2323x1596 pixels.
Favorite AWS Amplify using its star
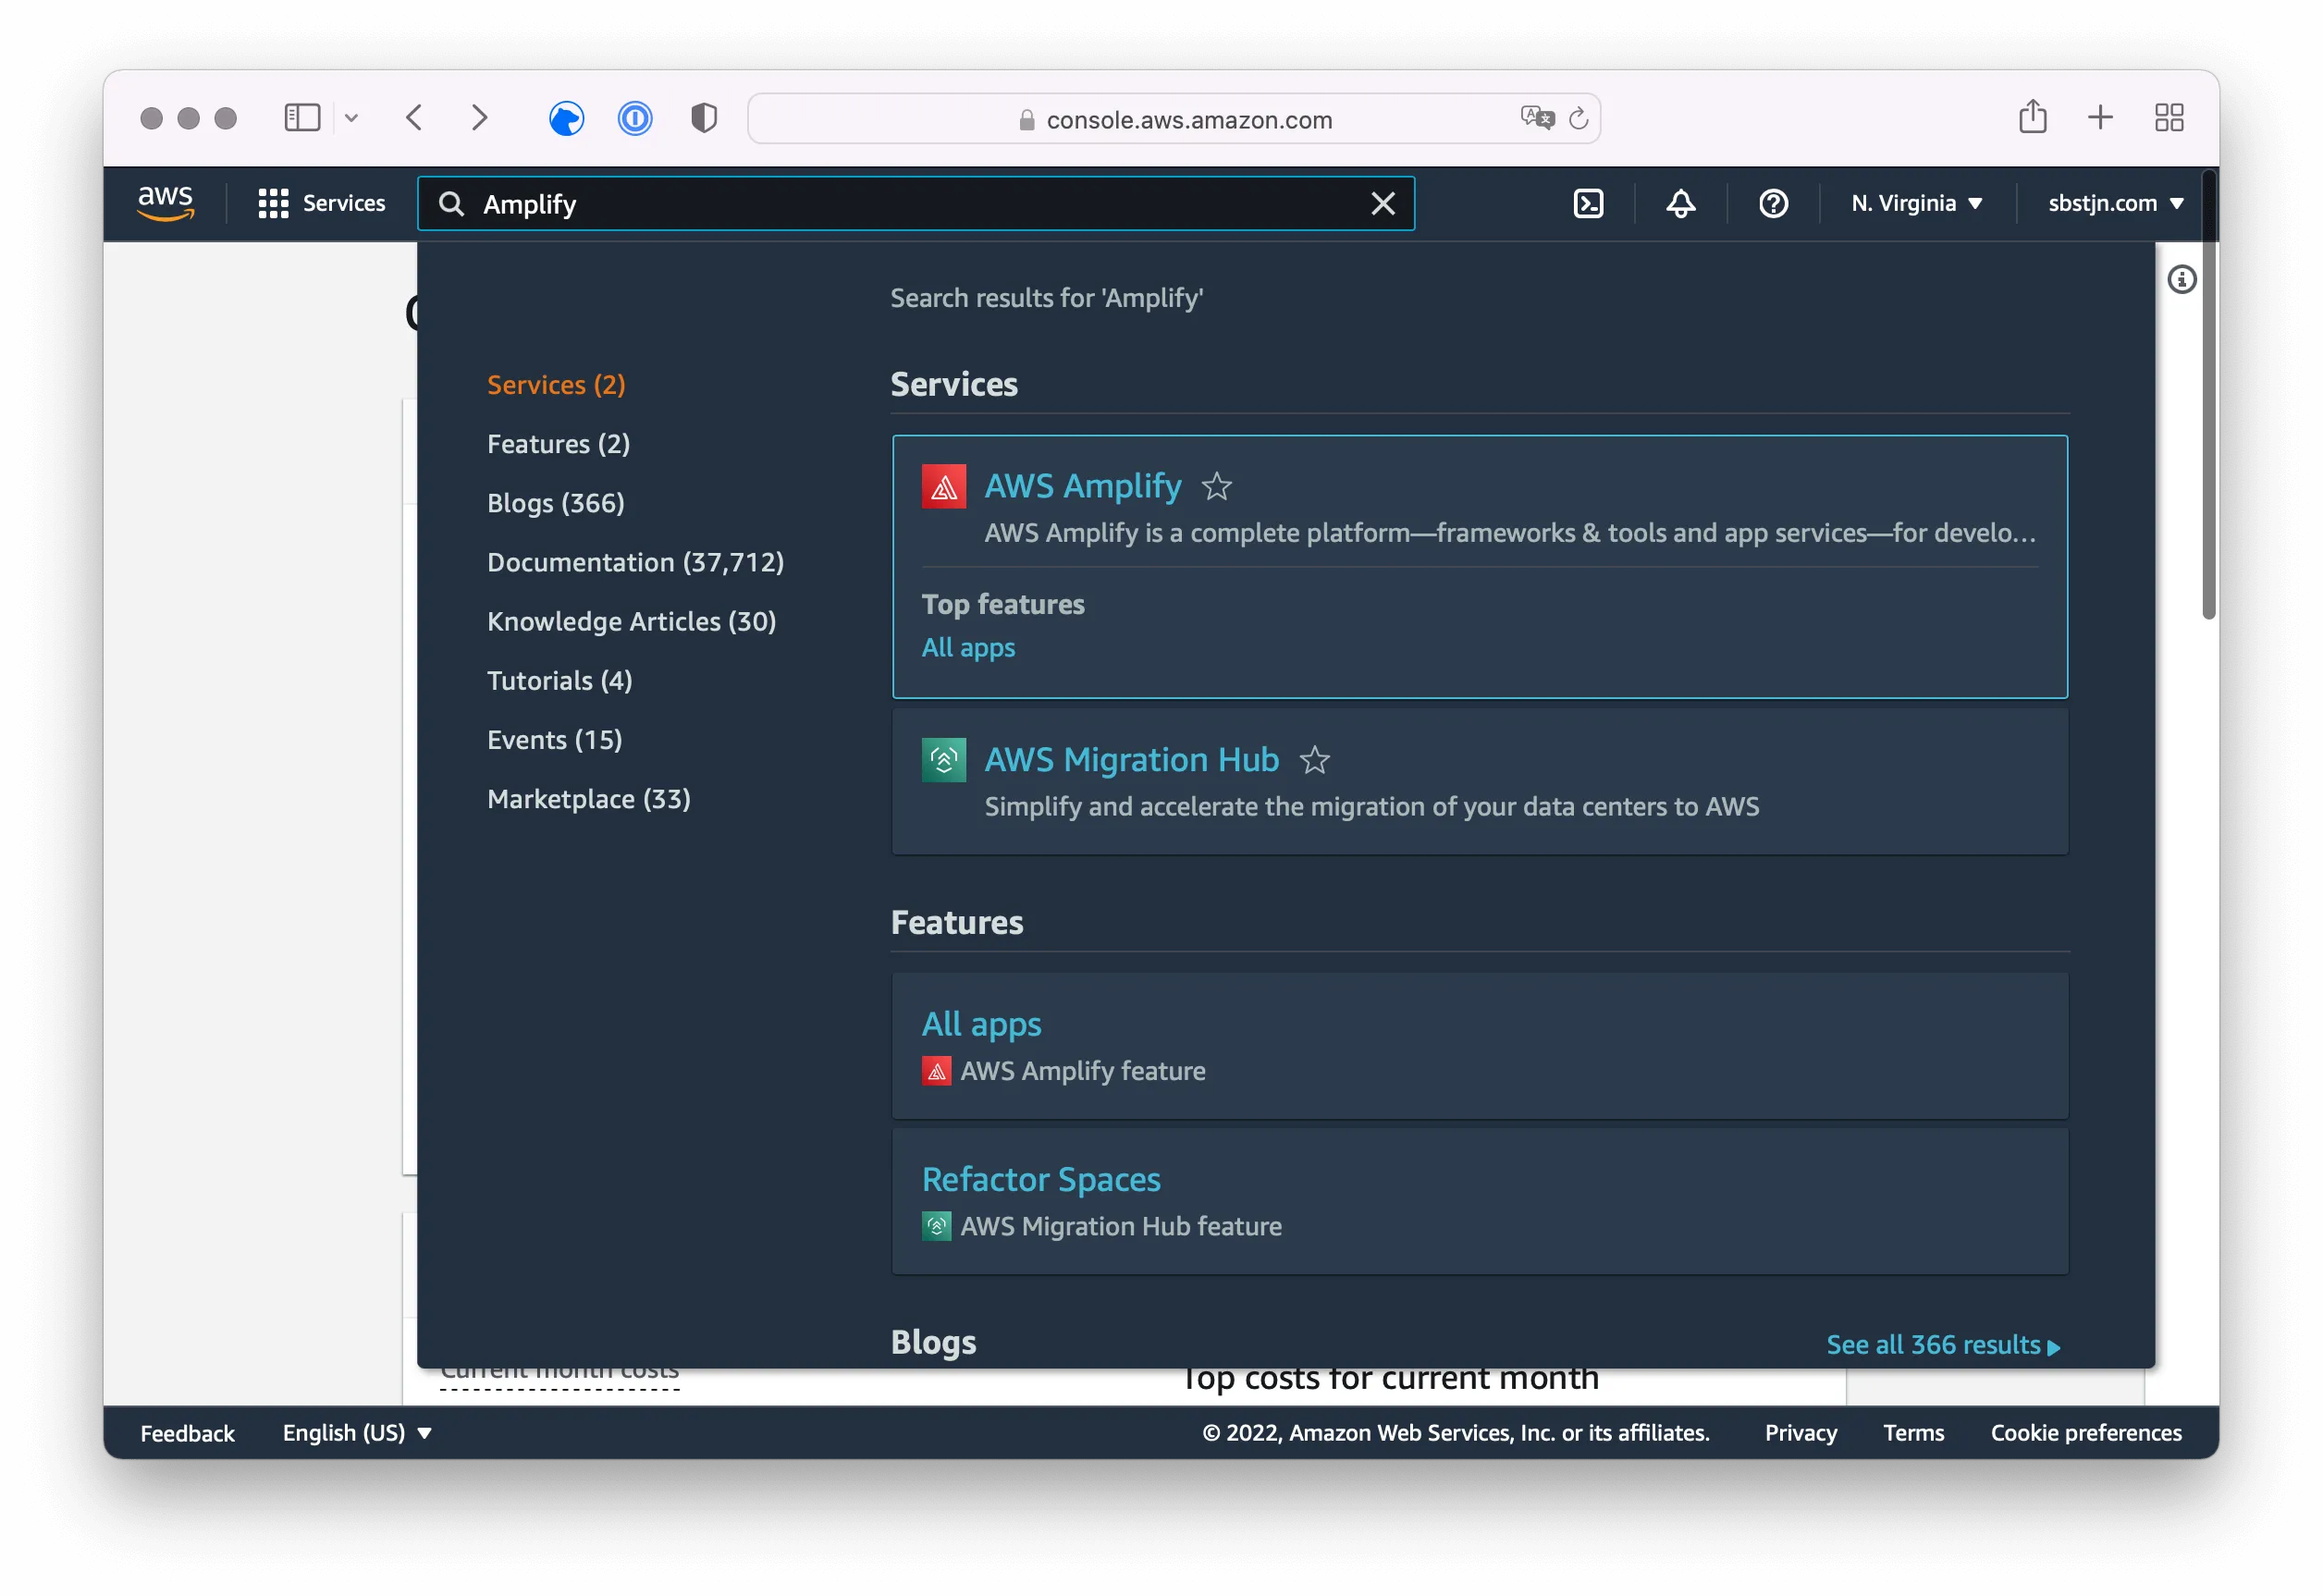(1217, 487)
